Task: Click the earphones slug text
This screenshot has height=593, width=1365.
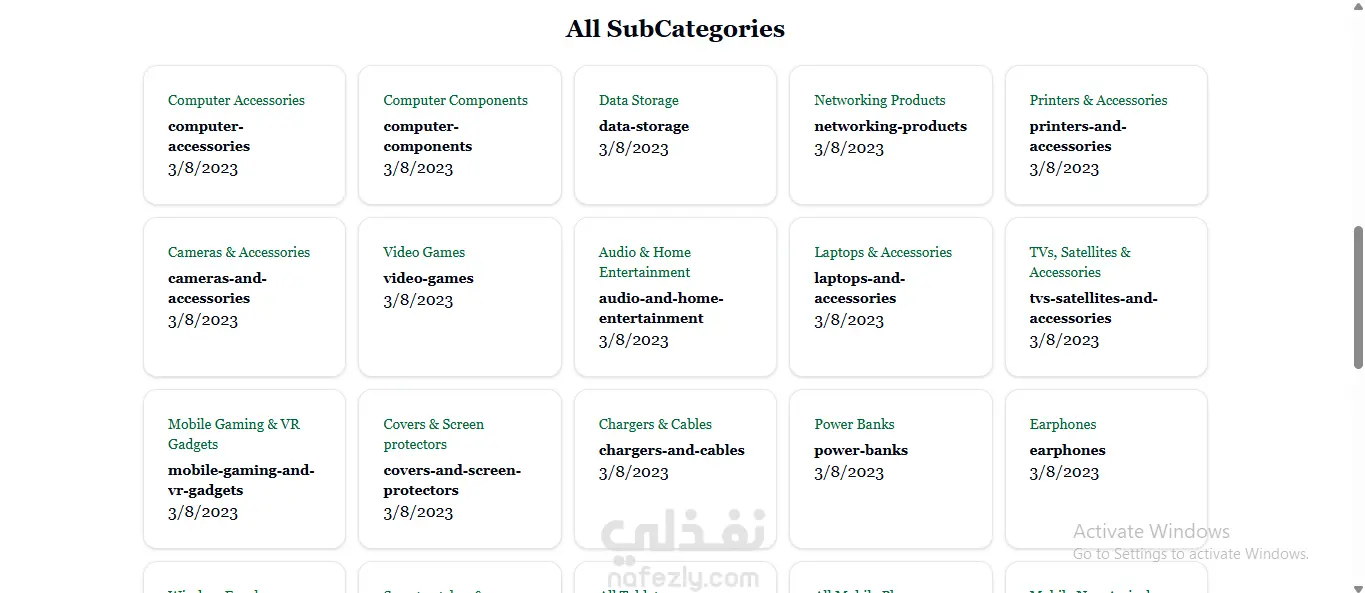Action: point(1067,450)
